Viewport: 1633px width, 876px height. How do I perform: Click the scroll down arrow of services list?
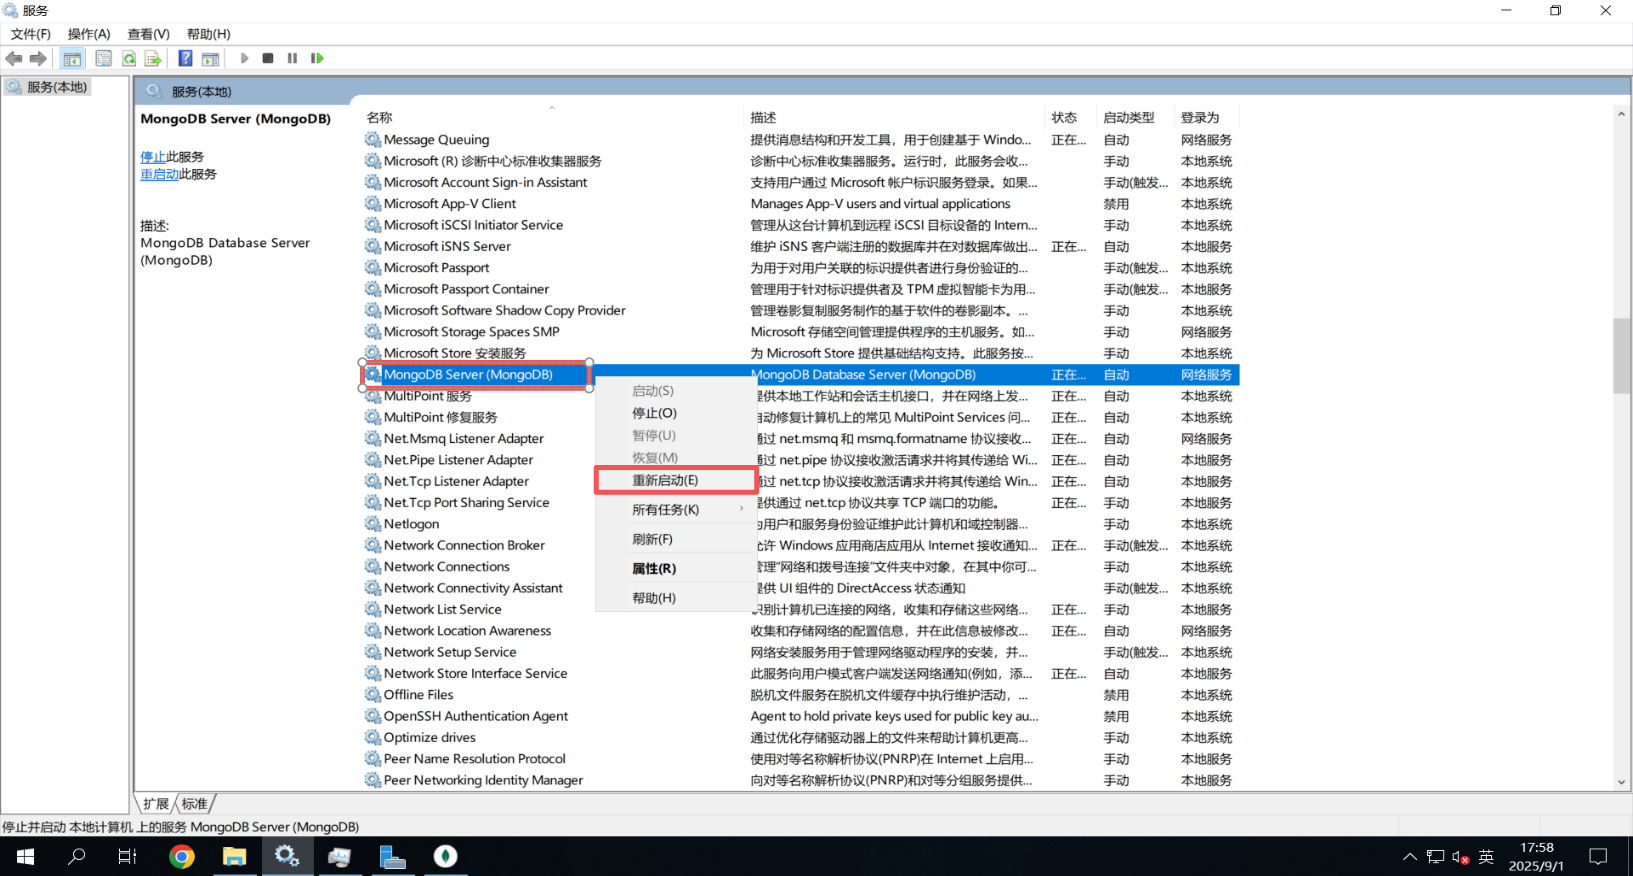[x=1621, y=782]
